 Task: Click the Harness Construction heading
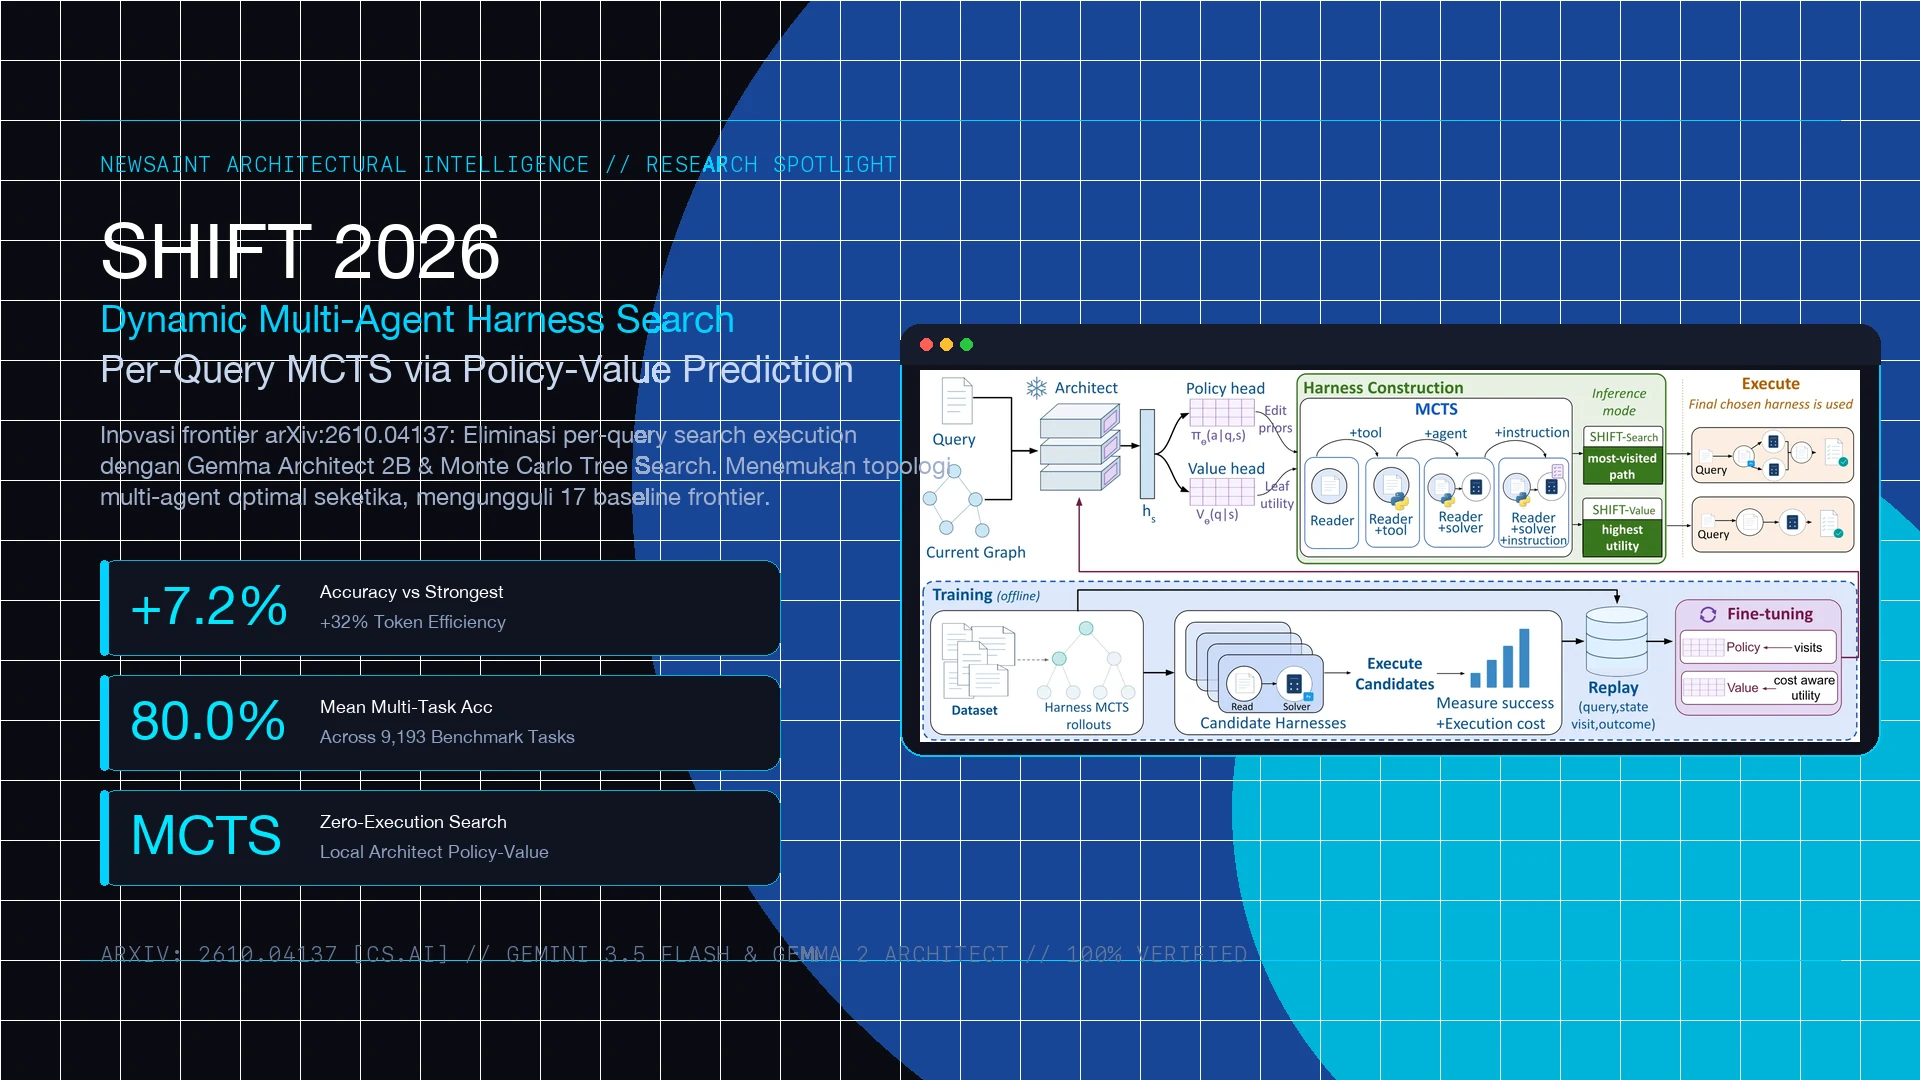pos(1383,388)
